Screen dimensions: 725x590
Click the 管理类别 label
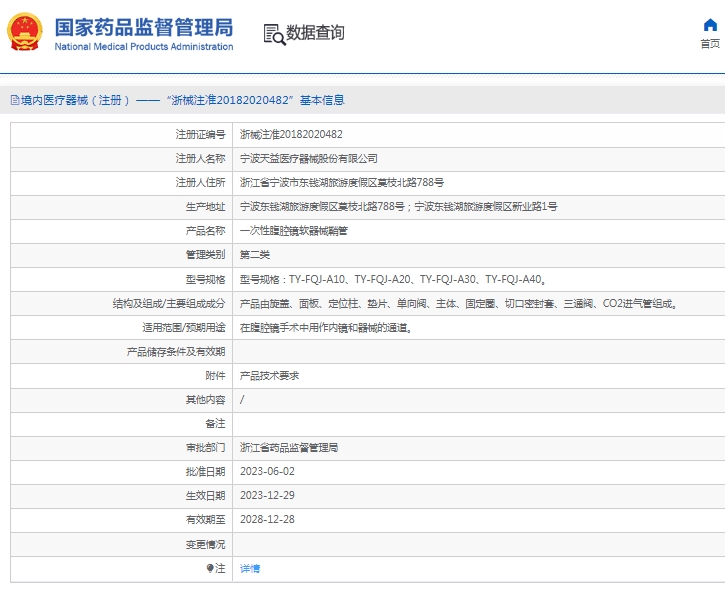pyautogui.click(x=206, y=255)
